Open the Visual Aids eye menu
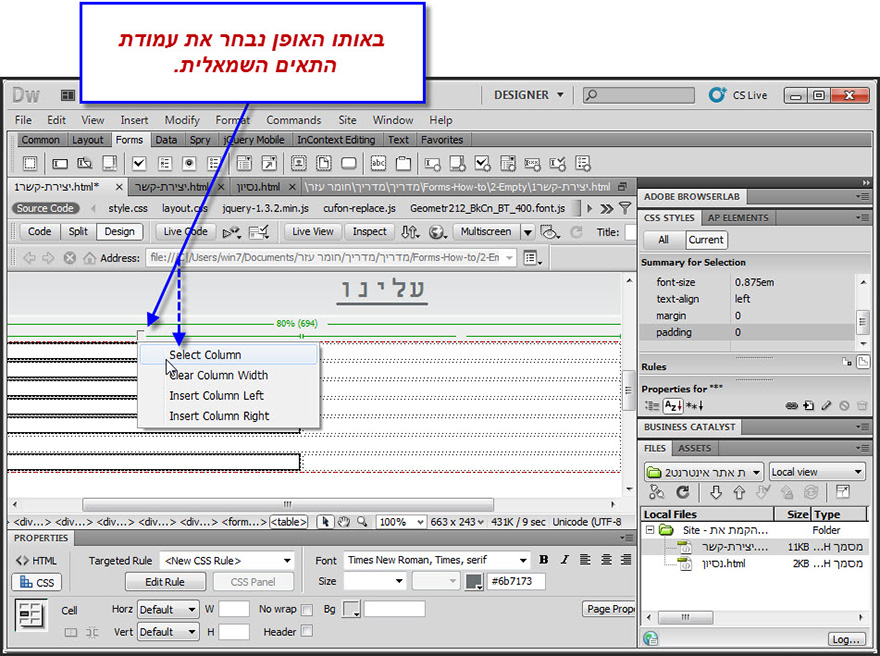This screenshot has height=656, width=880. coord(549,232)
